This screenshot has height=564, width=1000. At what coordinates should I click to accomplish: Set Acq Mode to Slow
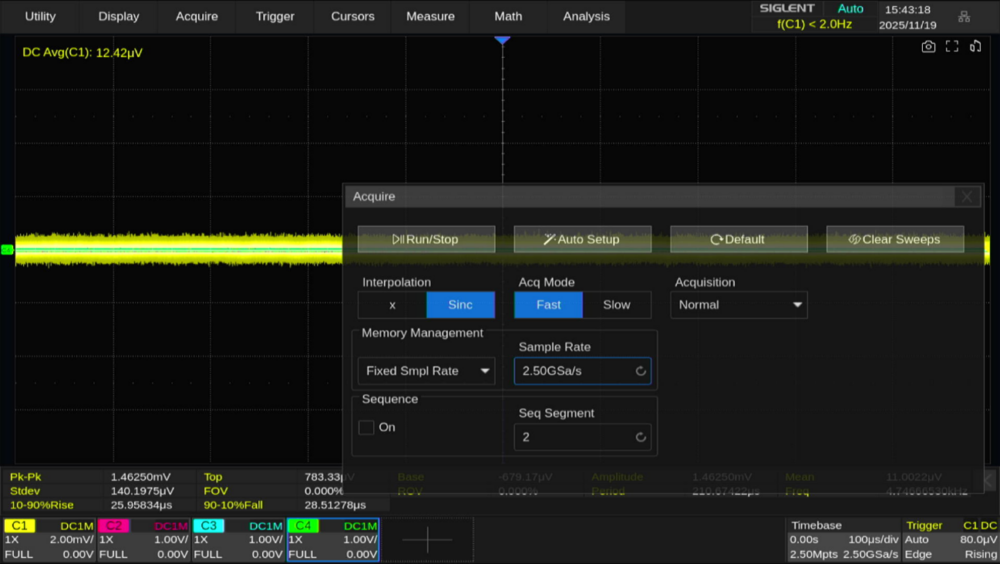[616, 305]
